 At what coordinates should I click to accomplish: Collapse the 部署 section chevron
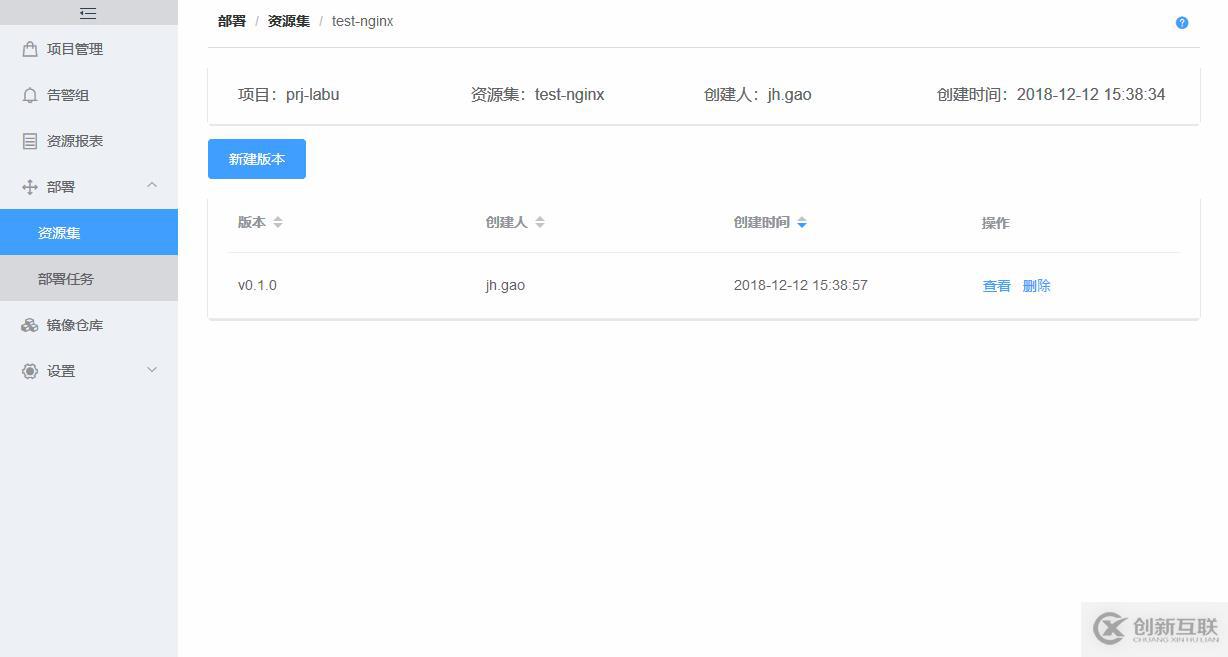pos(152,185)
